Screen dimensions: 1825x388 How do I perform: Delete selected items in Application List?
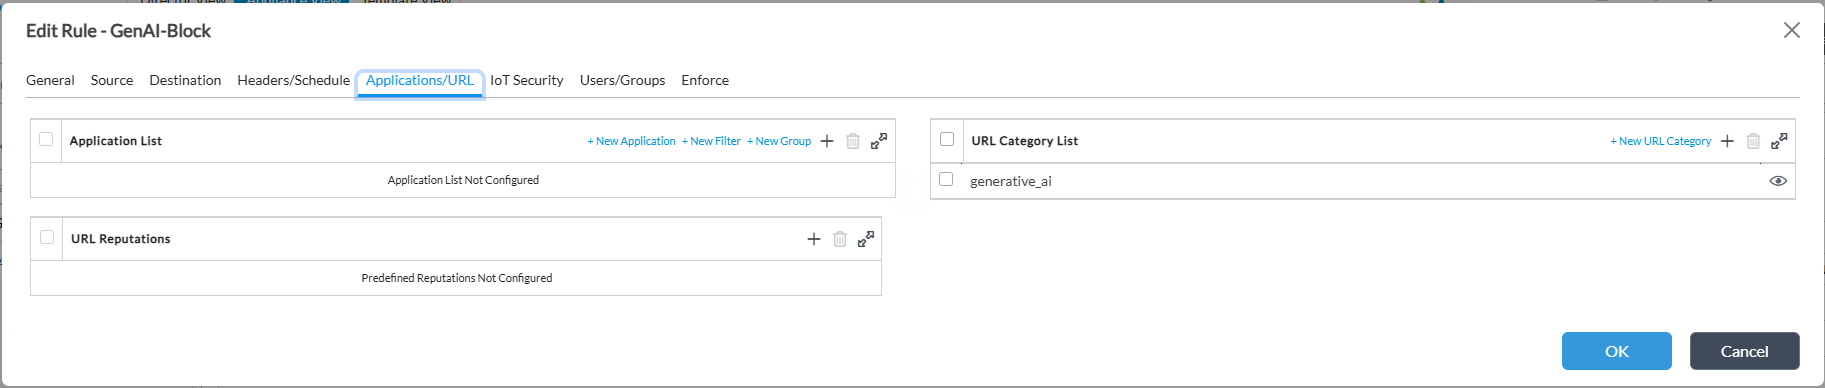tap(853, 141)
